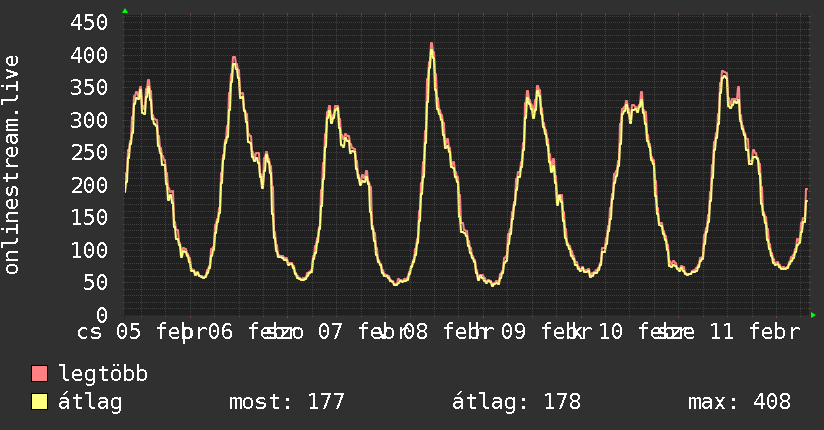
Task: Click the 'most: 177' current value
Action: 287,402
